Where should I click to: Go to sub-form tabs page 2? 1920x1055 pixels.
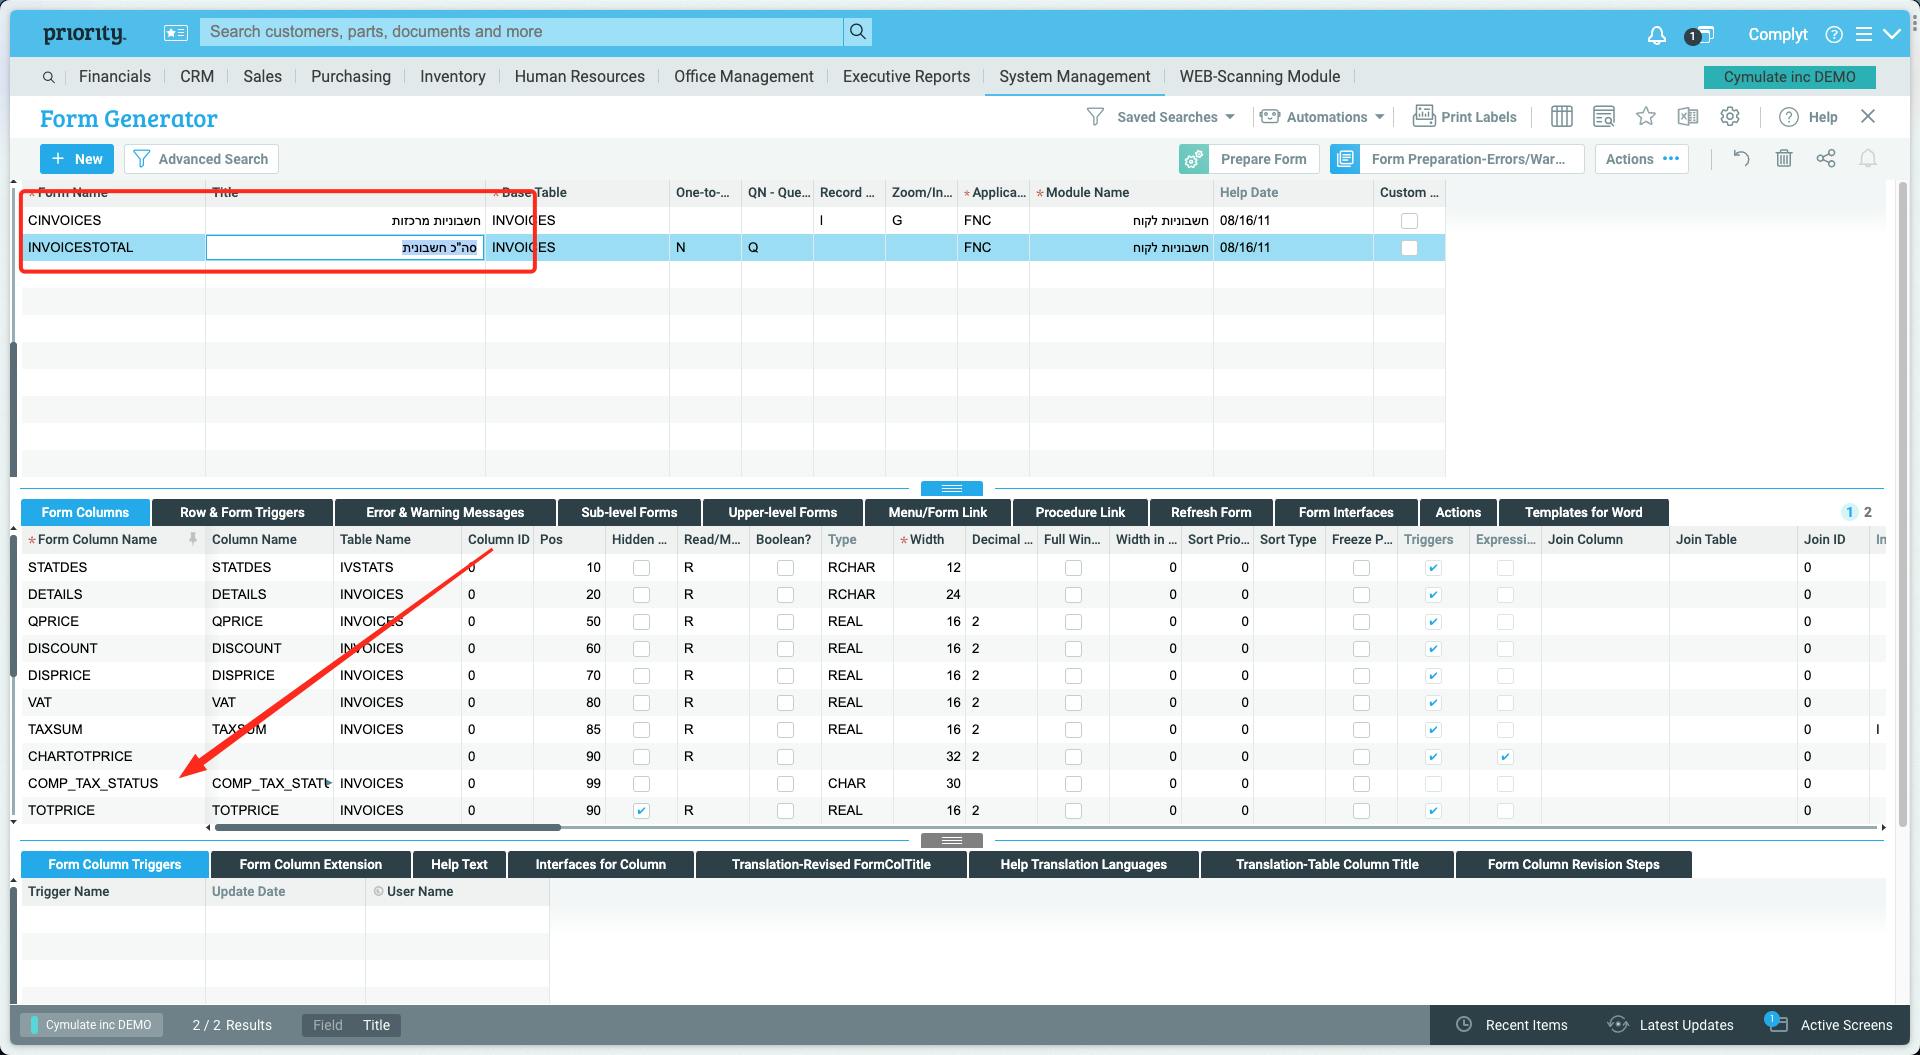click(1867, 512)
